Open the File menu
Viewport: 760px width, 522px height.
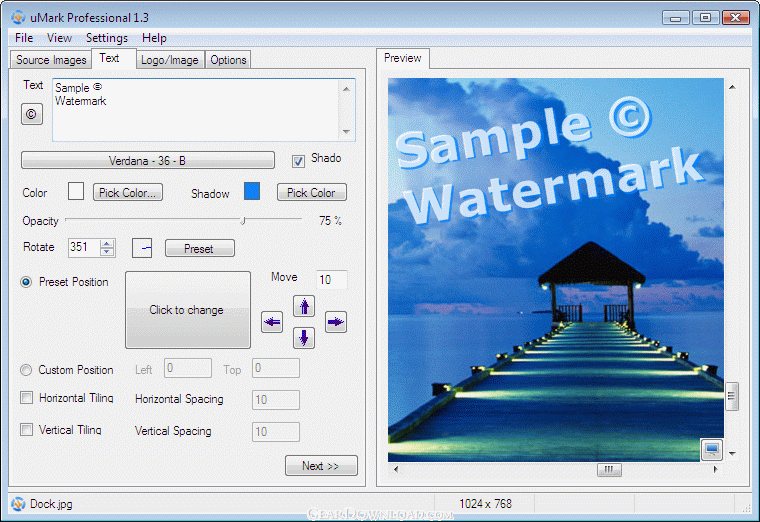pos(24,38)
